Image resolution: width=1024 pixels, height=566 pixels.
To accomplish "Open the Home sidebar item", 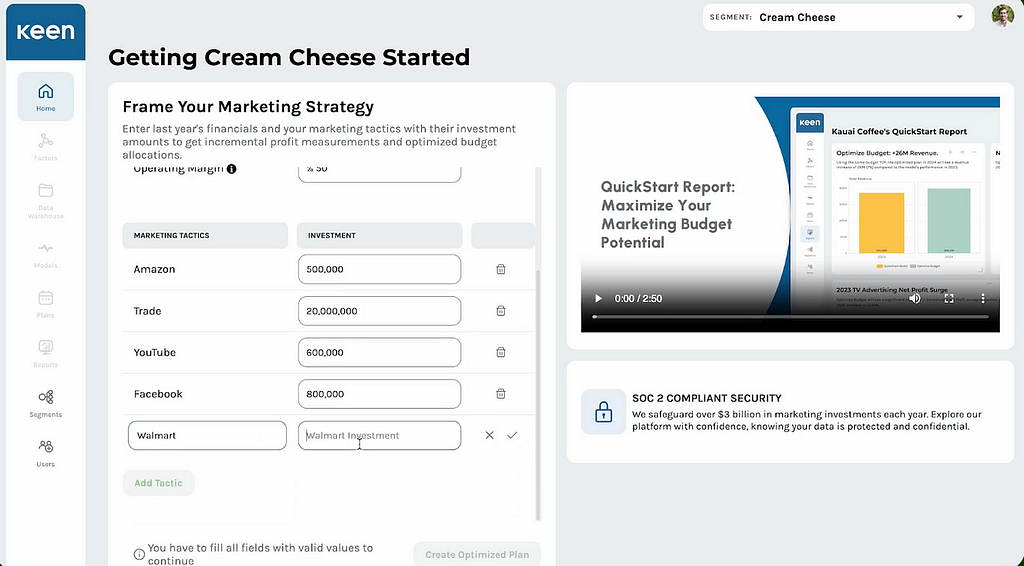I will click(46, 97).
